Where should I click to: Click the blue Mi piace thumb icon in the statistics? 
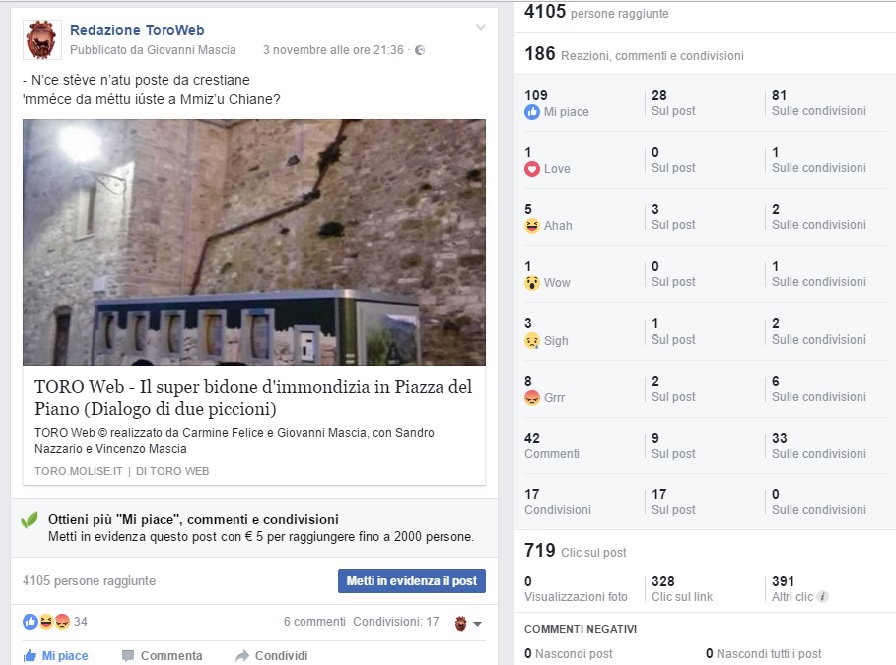531,112
